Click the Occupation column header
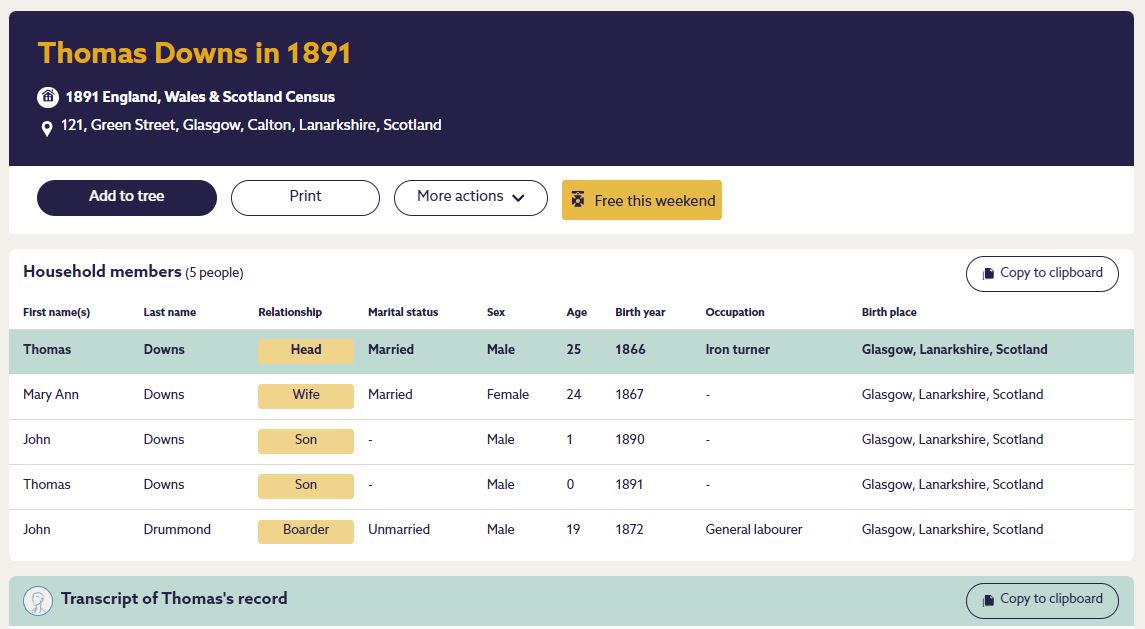The height and width of the screenshot is (629, 1145). tap(734, 312)
